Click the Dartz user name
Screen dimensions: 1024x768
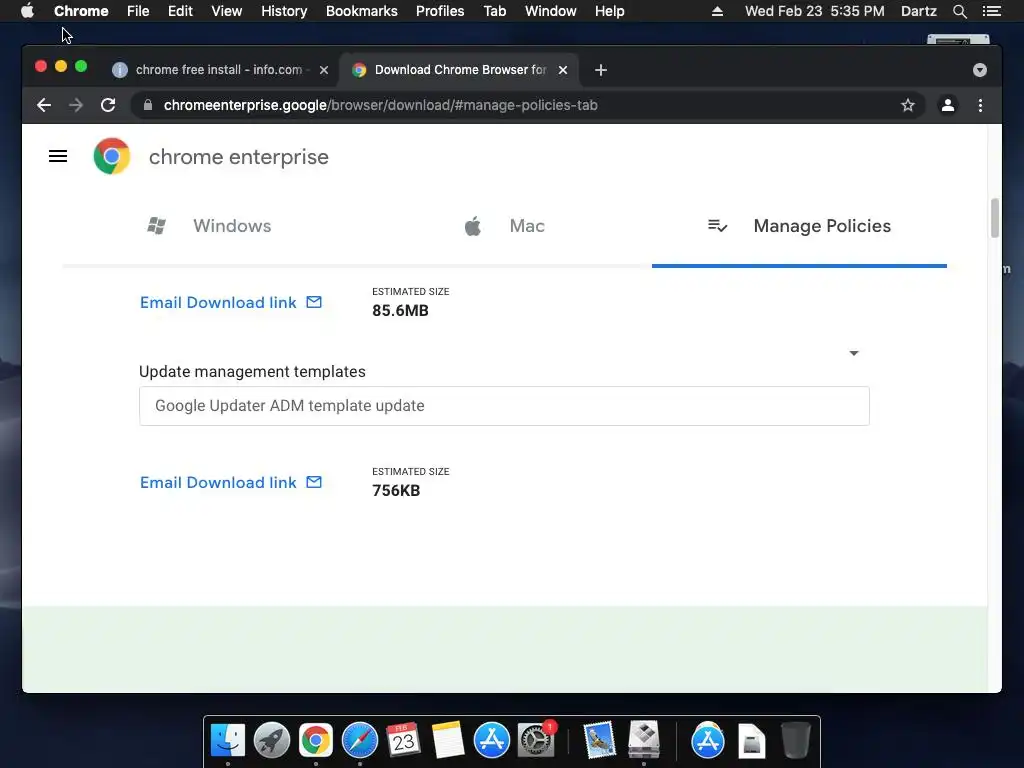click(919, 11)
